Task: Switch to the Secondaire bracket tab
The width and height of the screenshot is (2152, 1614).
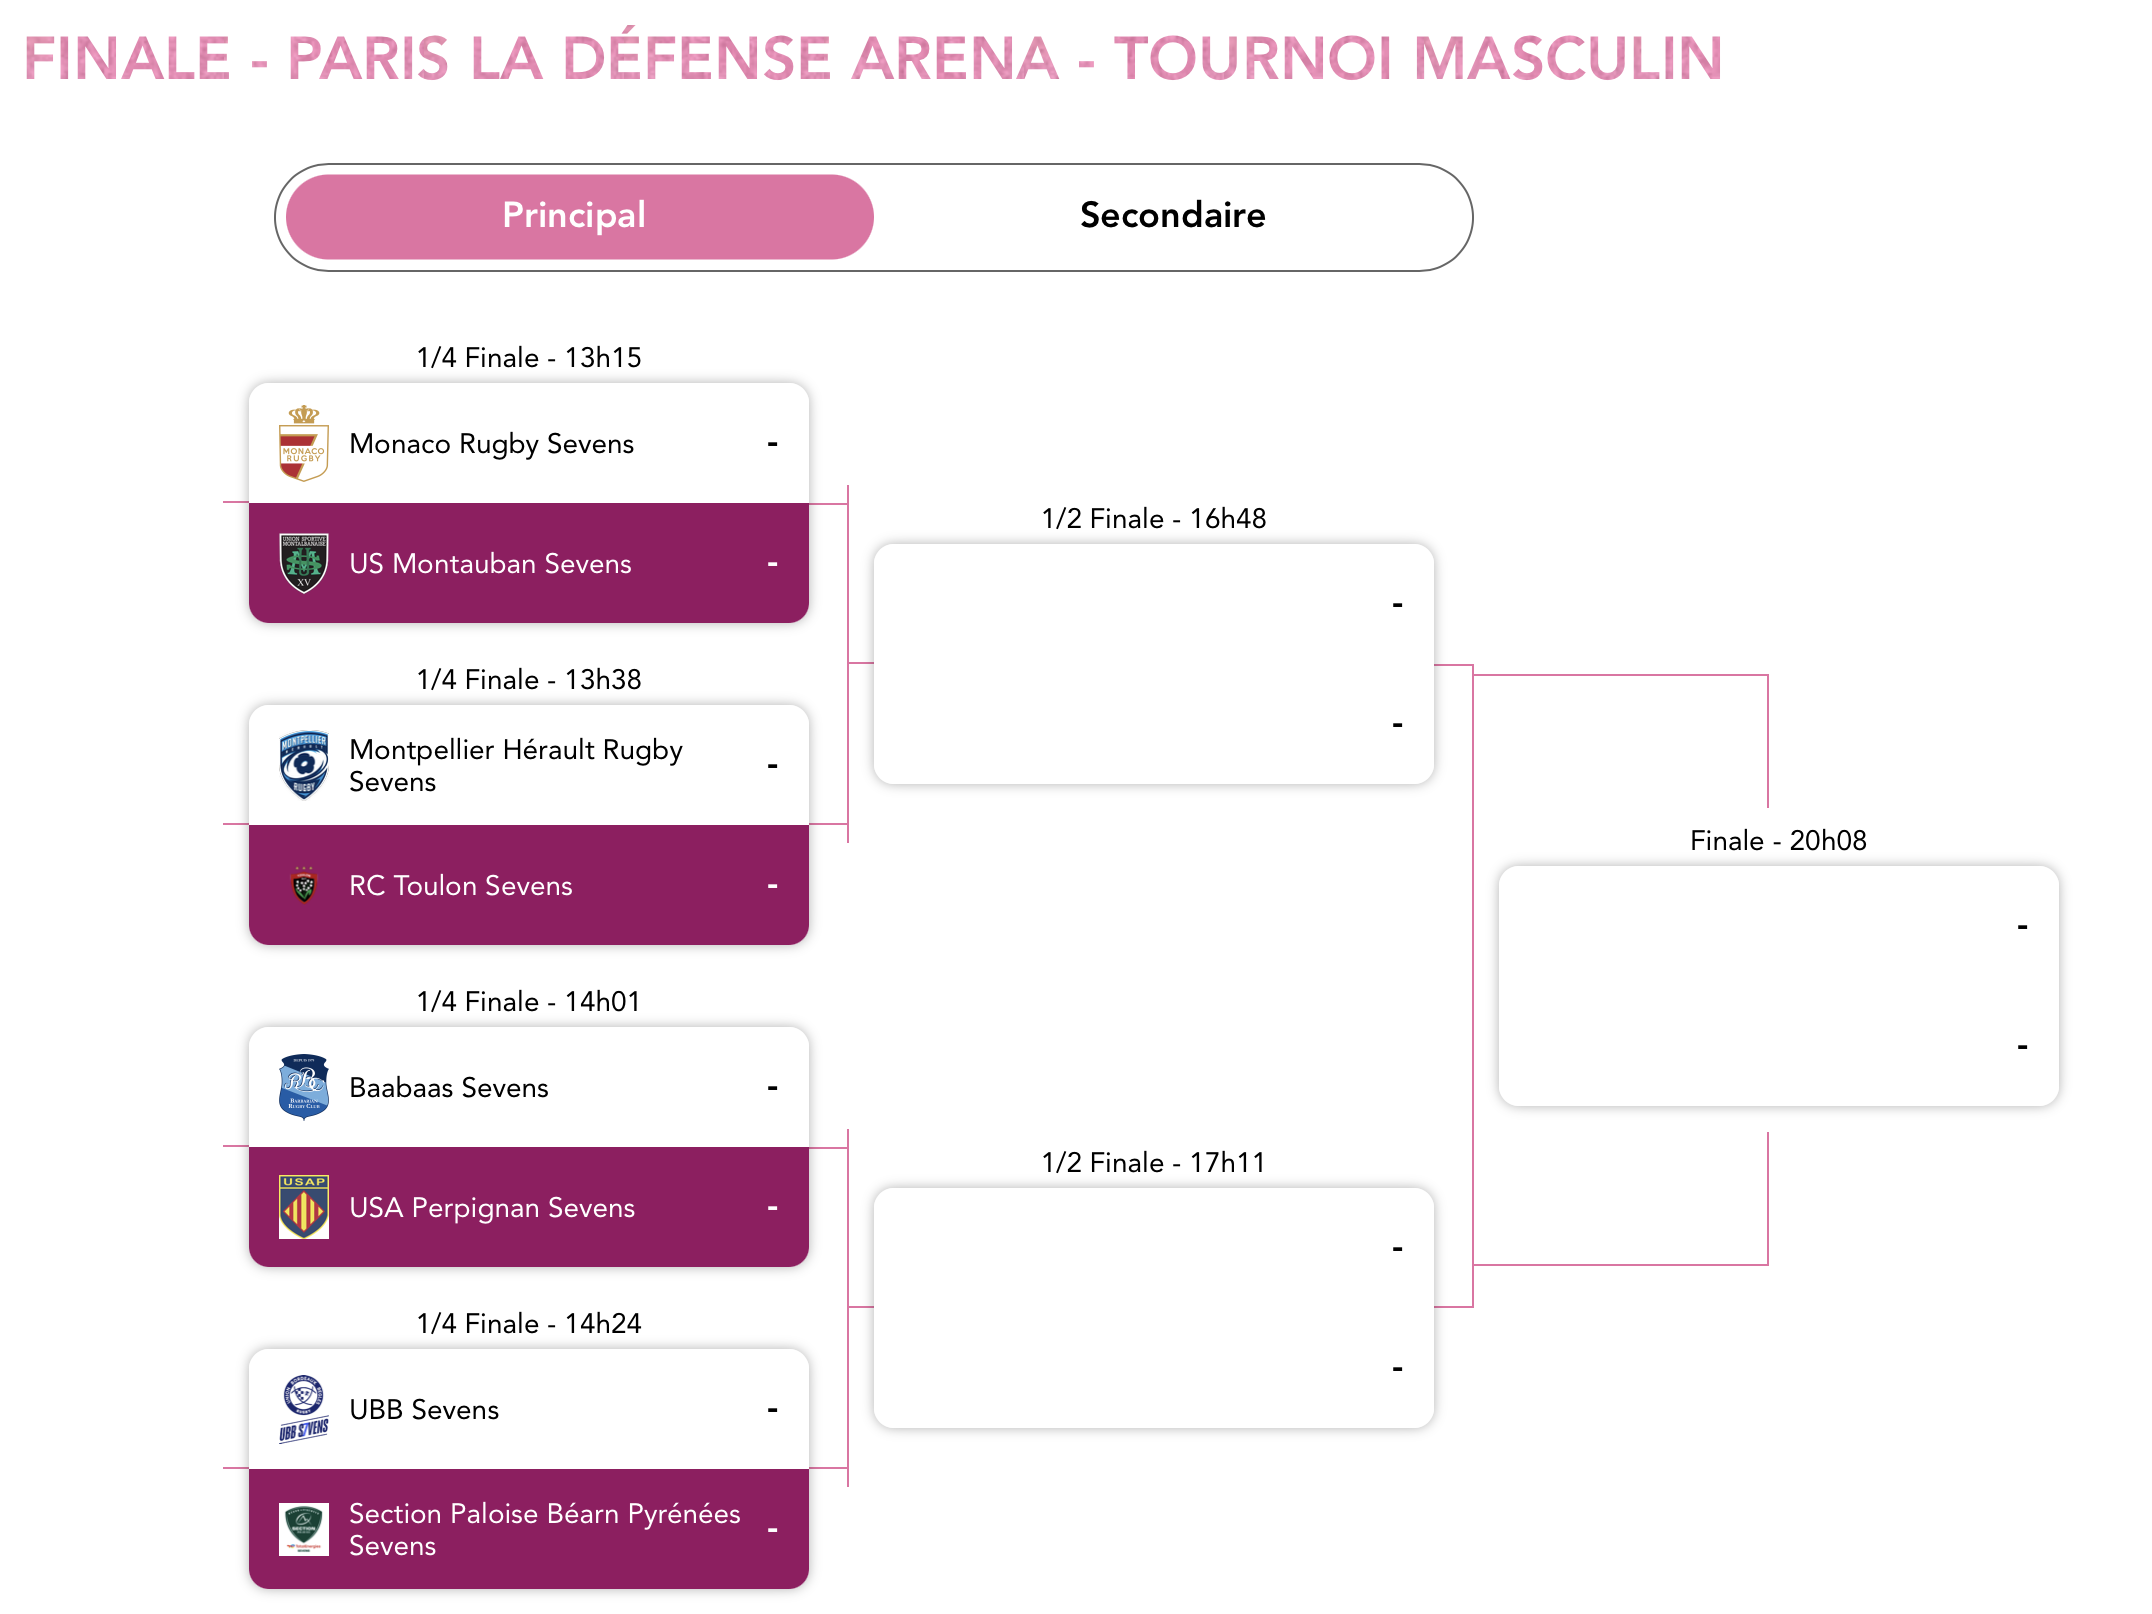Action: pos(1172,216)
